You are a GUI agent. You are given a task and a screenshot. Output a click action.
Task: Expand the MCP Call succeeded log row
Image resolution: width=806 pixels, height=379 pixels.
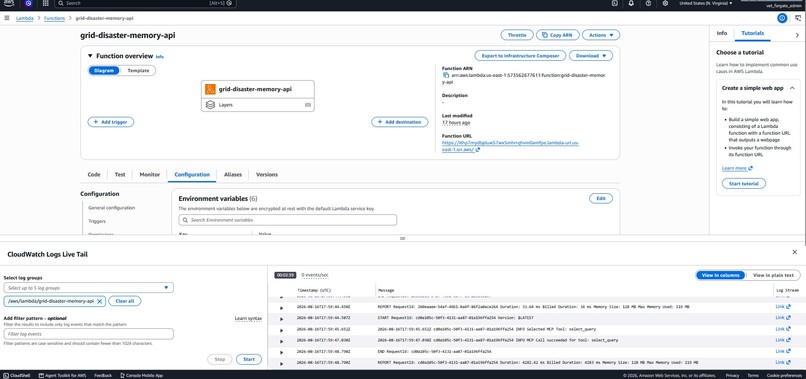coord(281,341)
